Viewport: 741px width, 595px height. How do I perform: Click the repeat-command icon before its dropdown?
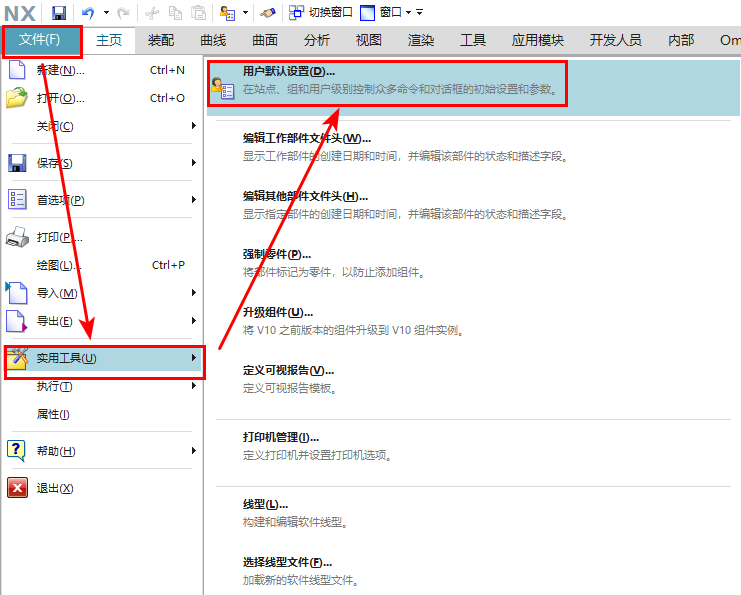228,13
